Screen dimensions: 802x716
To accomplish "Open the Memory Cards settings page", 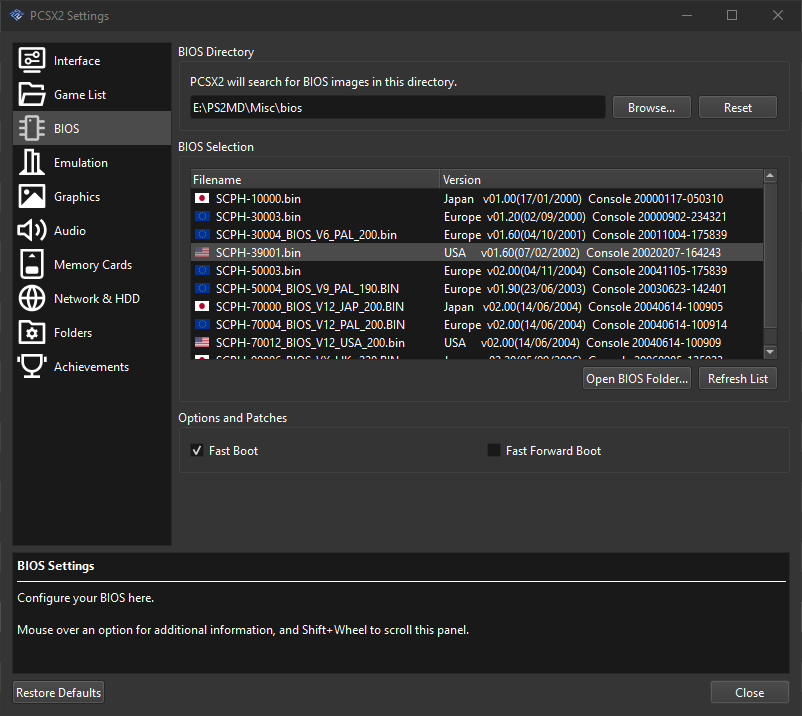I will [x=92, y=264].
